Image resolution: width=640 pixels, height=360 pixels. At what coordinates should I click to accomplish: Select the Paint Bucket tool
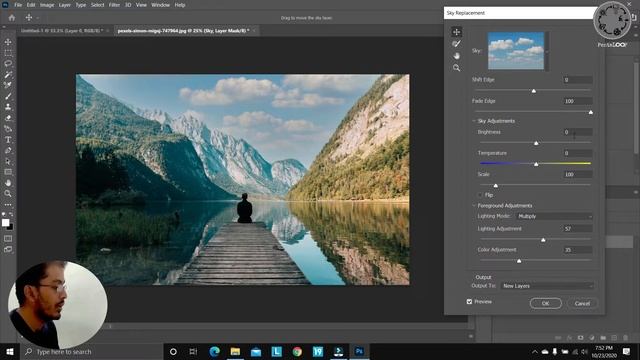coord(8,129)
